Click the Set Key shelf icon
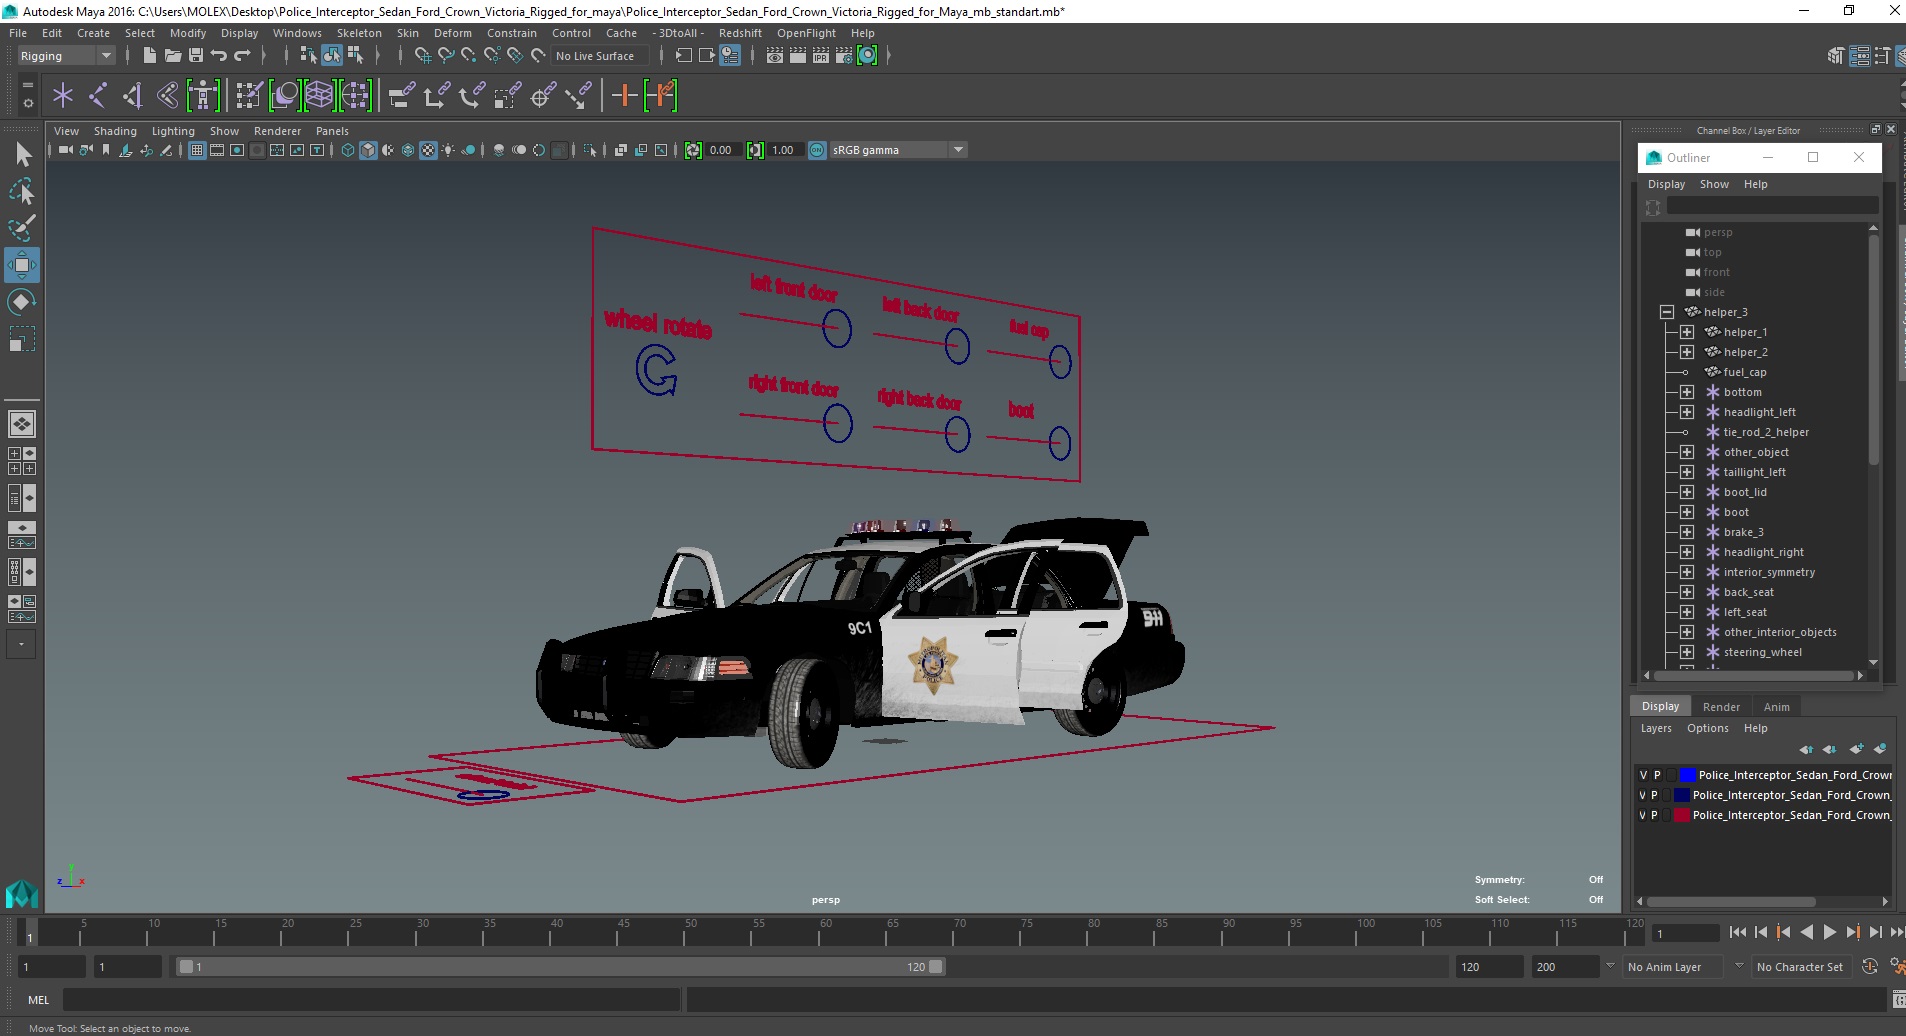Screen dimensions: 1906x1036 pyautogui.click(x=625, y=96)
